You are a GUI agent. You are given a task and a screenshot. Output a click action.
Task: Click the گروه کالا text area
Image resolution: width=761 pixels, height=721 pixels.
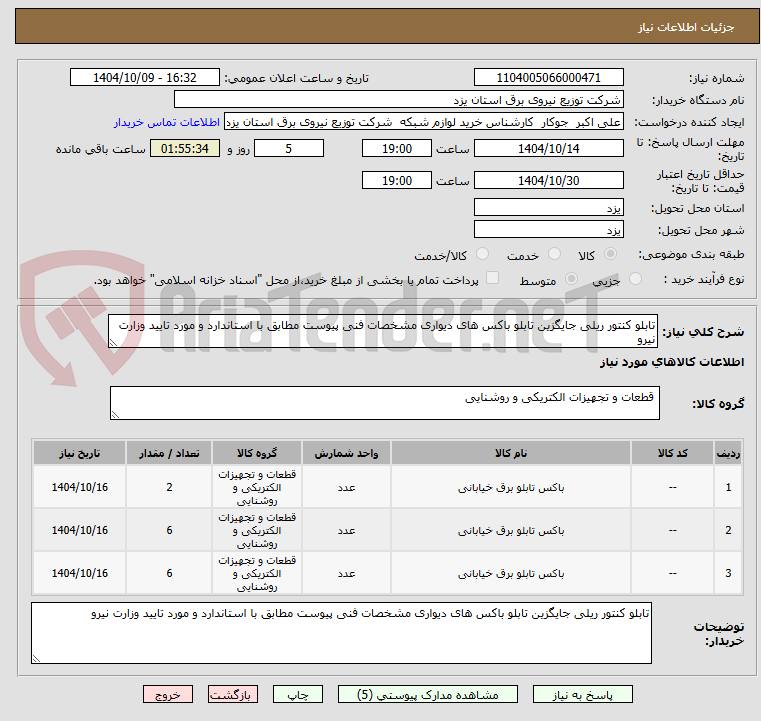[x=384, y=403]
